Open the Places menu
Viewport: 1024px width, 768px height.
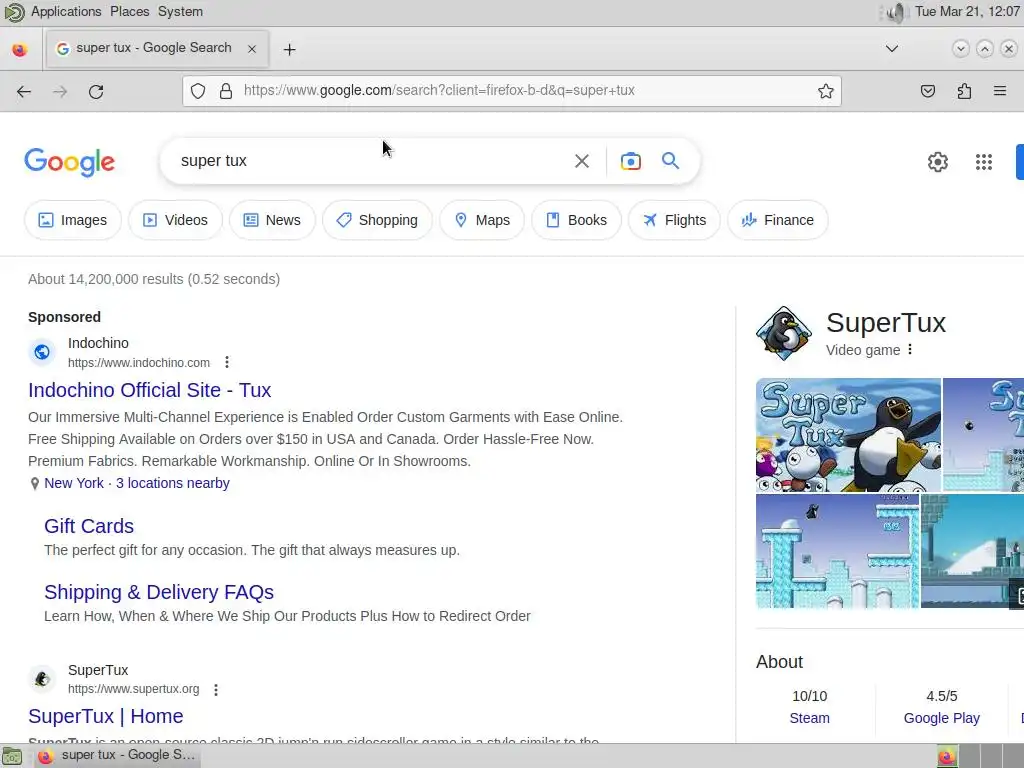pos(129,12)
